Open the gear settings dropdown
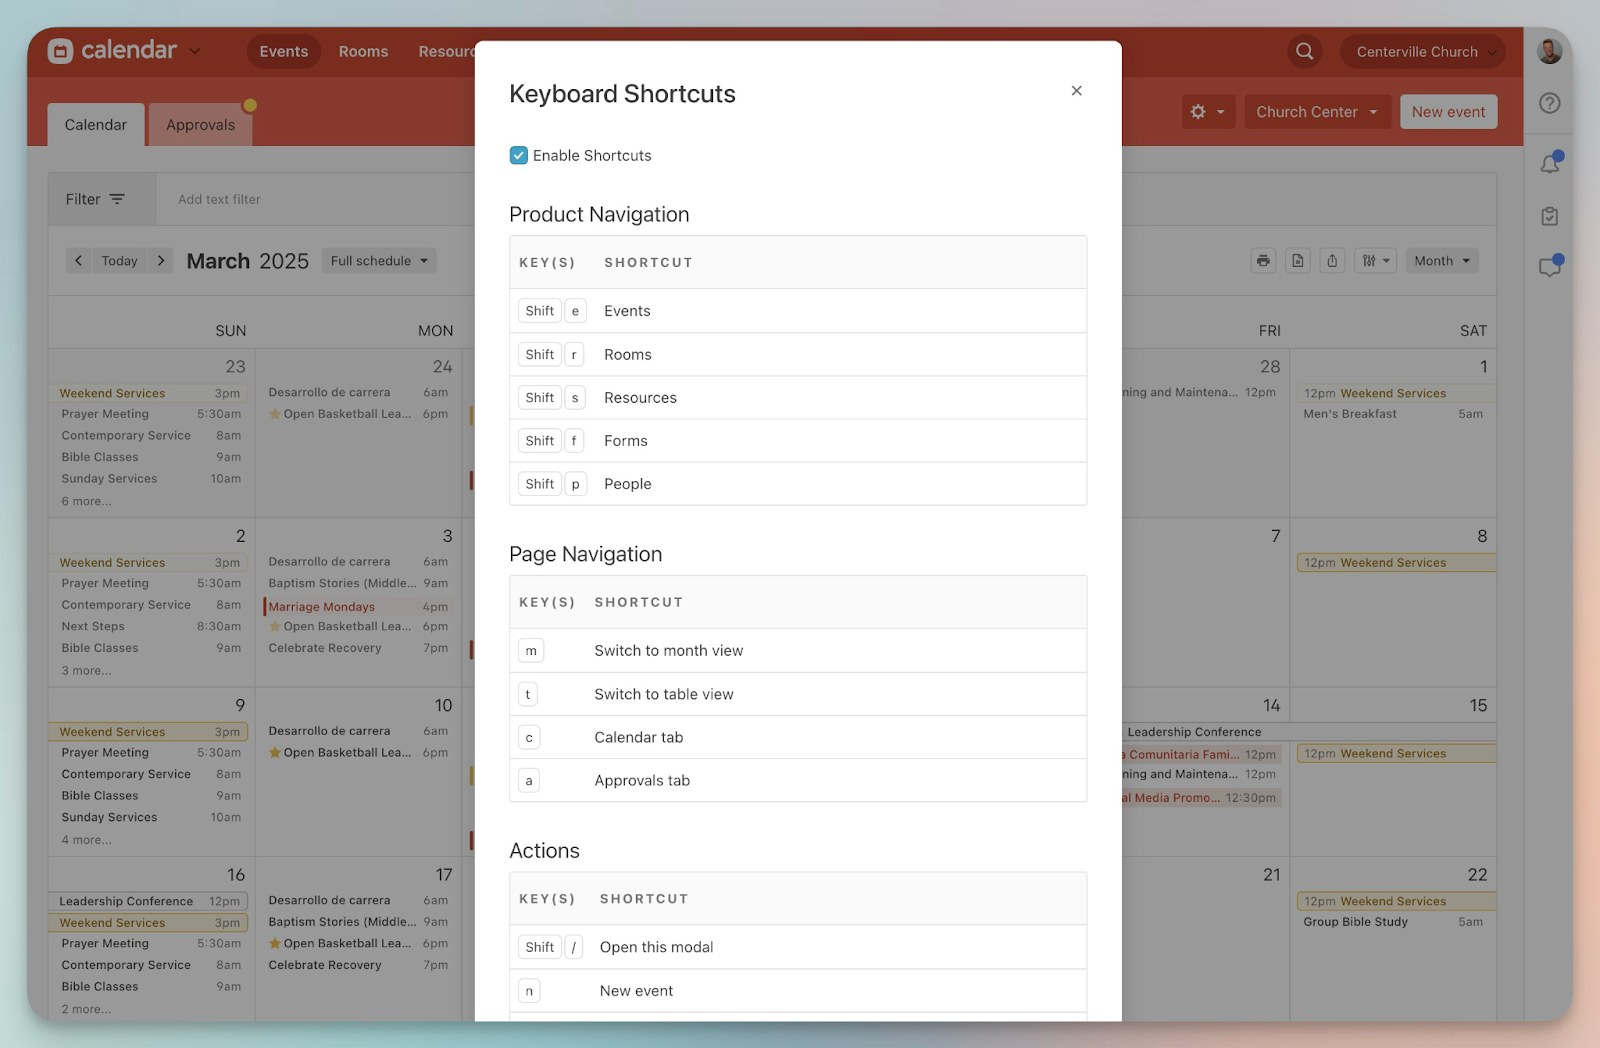Screen dimensions: 1600x1048 click(x=1207, y=112)
